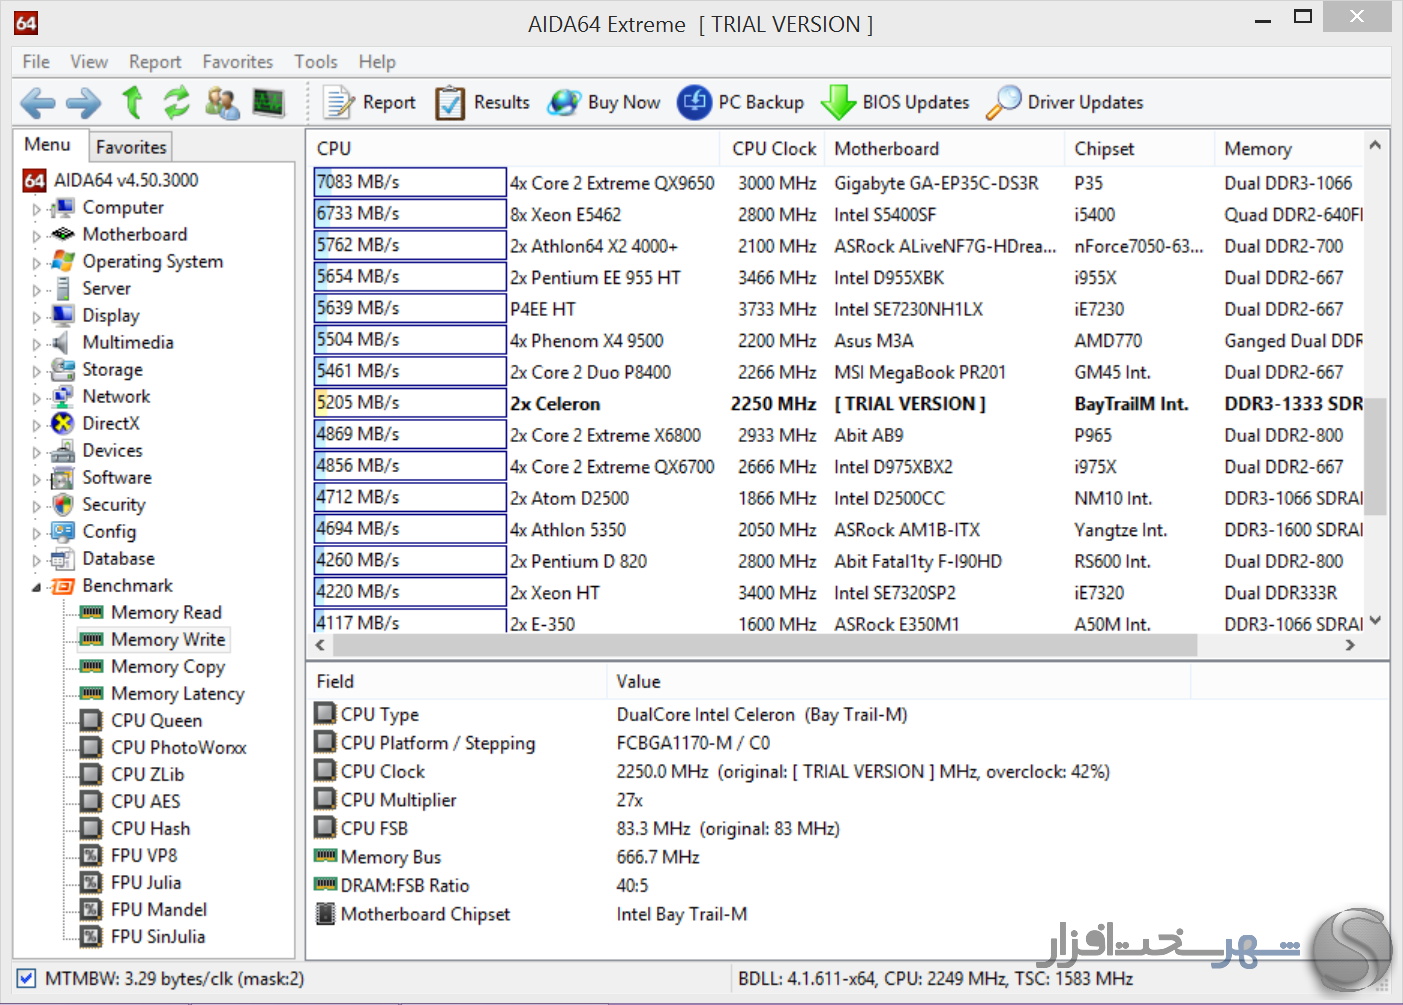Click the Refresh toolbar icon

(x=177, y=102)
